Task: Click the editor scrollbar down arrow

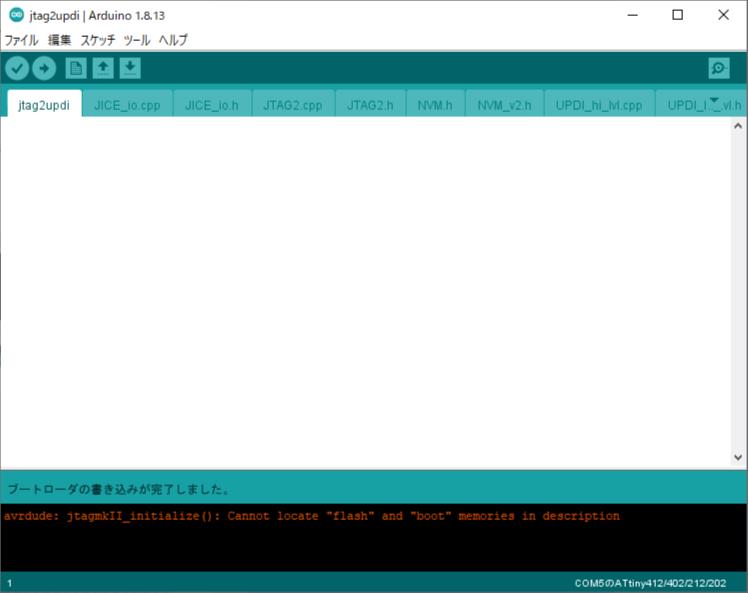Action: coord(738,457)
